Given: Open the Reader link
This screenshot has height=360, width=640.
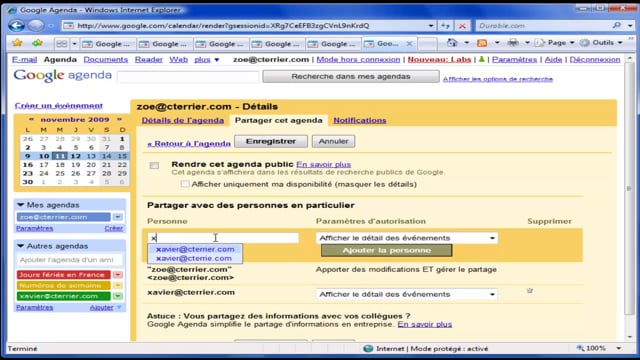Looking at the screenshot, I should (x=149, y=60).
